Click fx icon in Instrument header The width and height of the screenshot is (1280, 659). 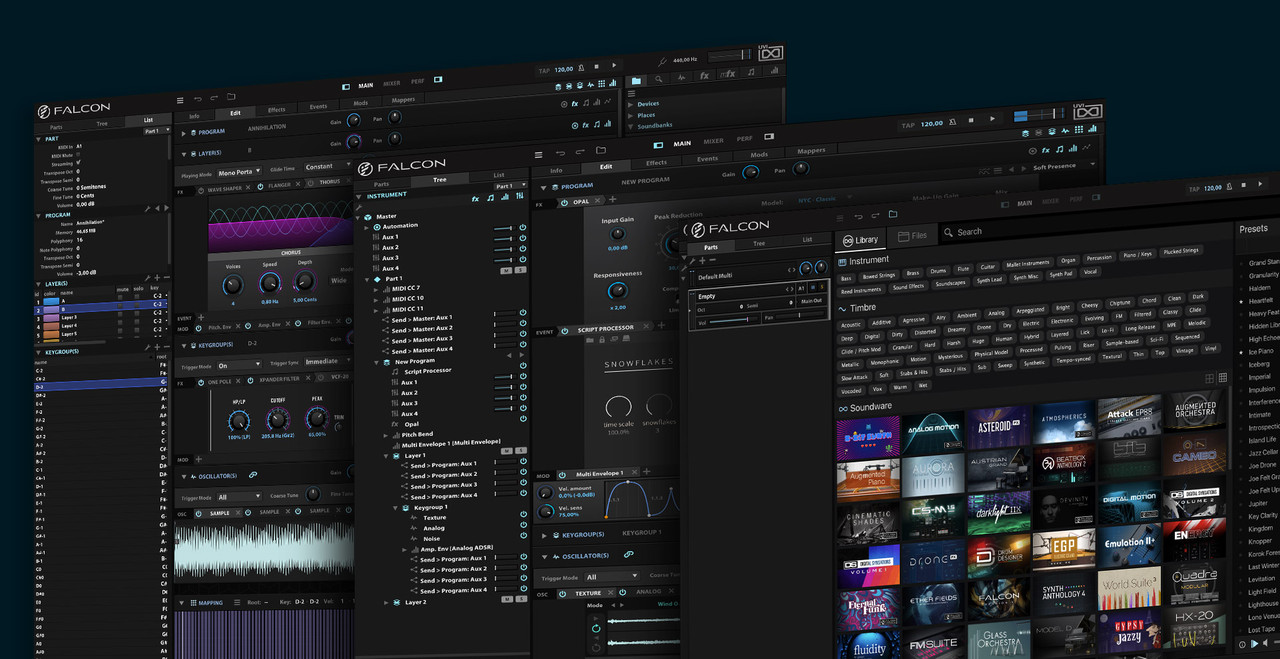pyautogui.click(x=475, y=198)
